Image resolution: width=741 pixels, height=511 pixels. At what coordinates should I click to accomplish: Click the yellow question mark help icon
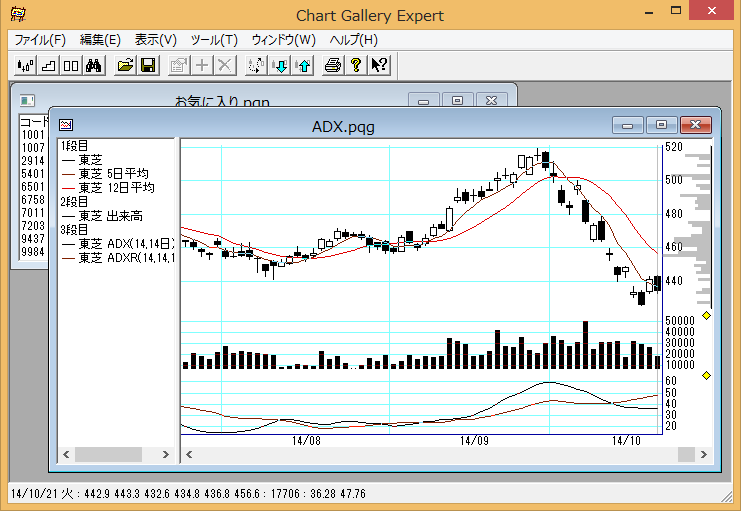pos(356,66)
